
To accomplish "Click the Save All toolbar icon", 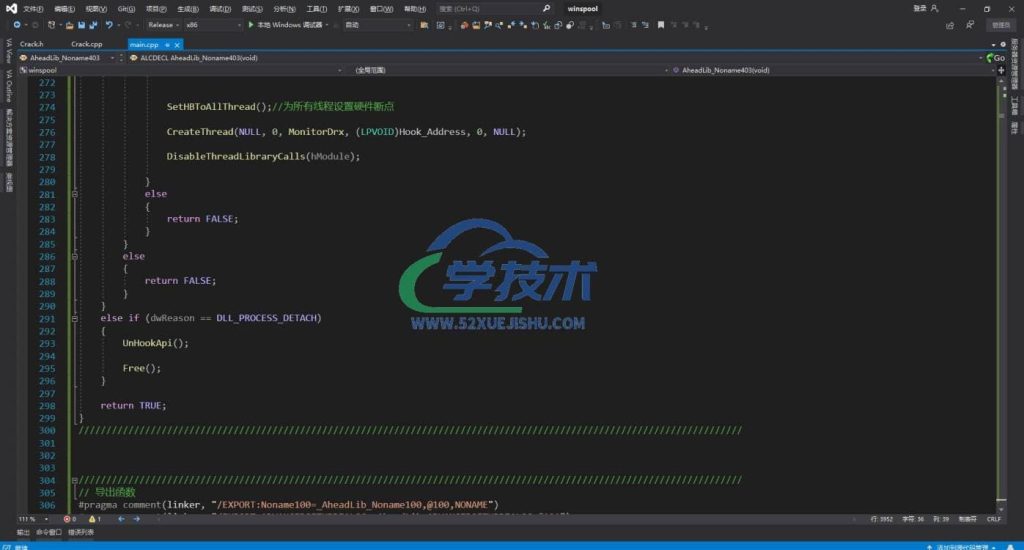I will (x=92, y=24).
